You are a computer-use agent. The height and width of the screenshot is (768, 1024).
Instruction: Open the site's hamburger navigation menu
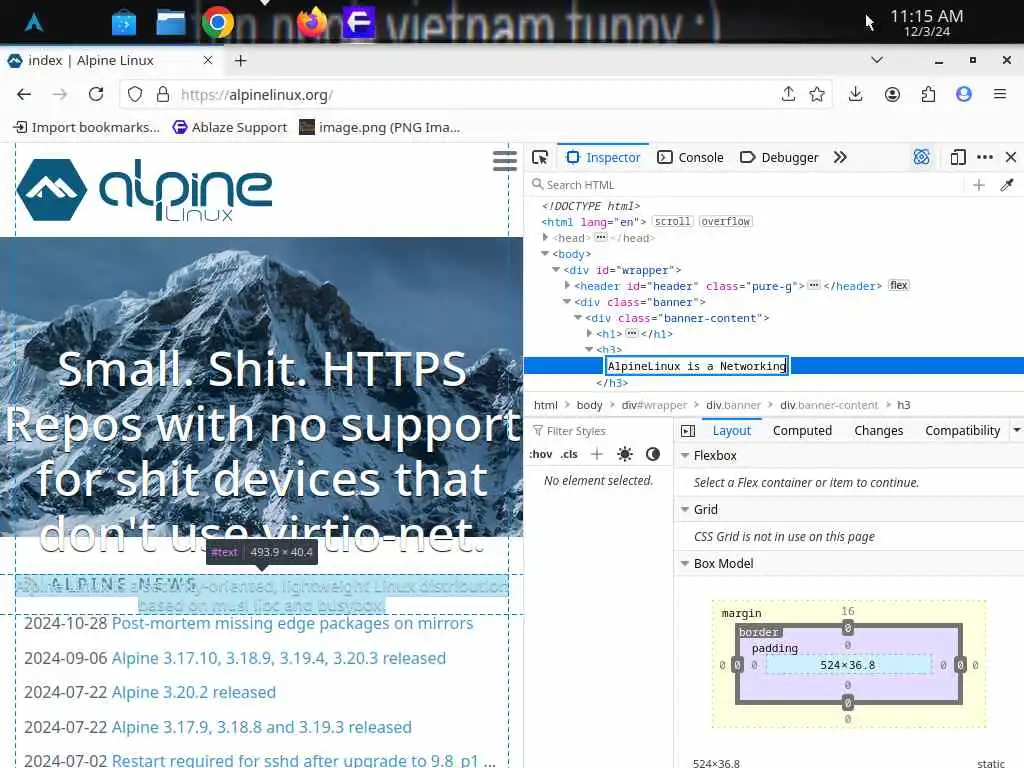pyautogui.click(x=505, y=160)
